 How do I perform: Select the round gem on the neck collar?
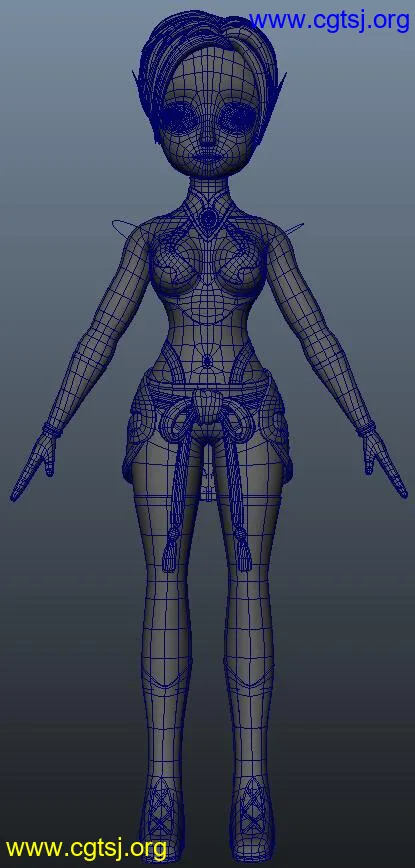coord(209,218)
